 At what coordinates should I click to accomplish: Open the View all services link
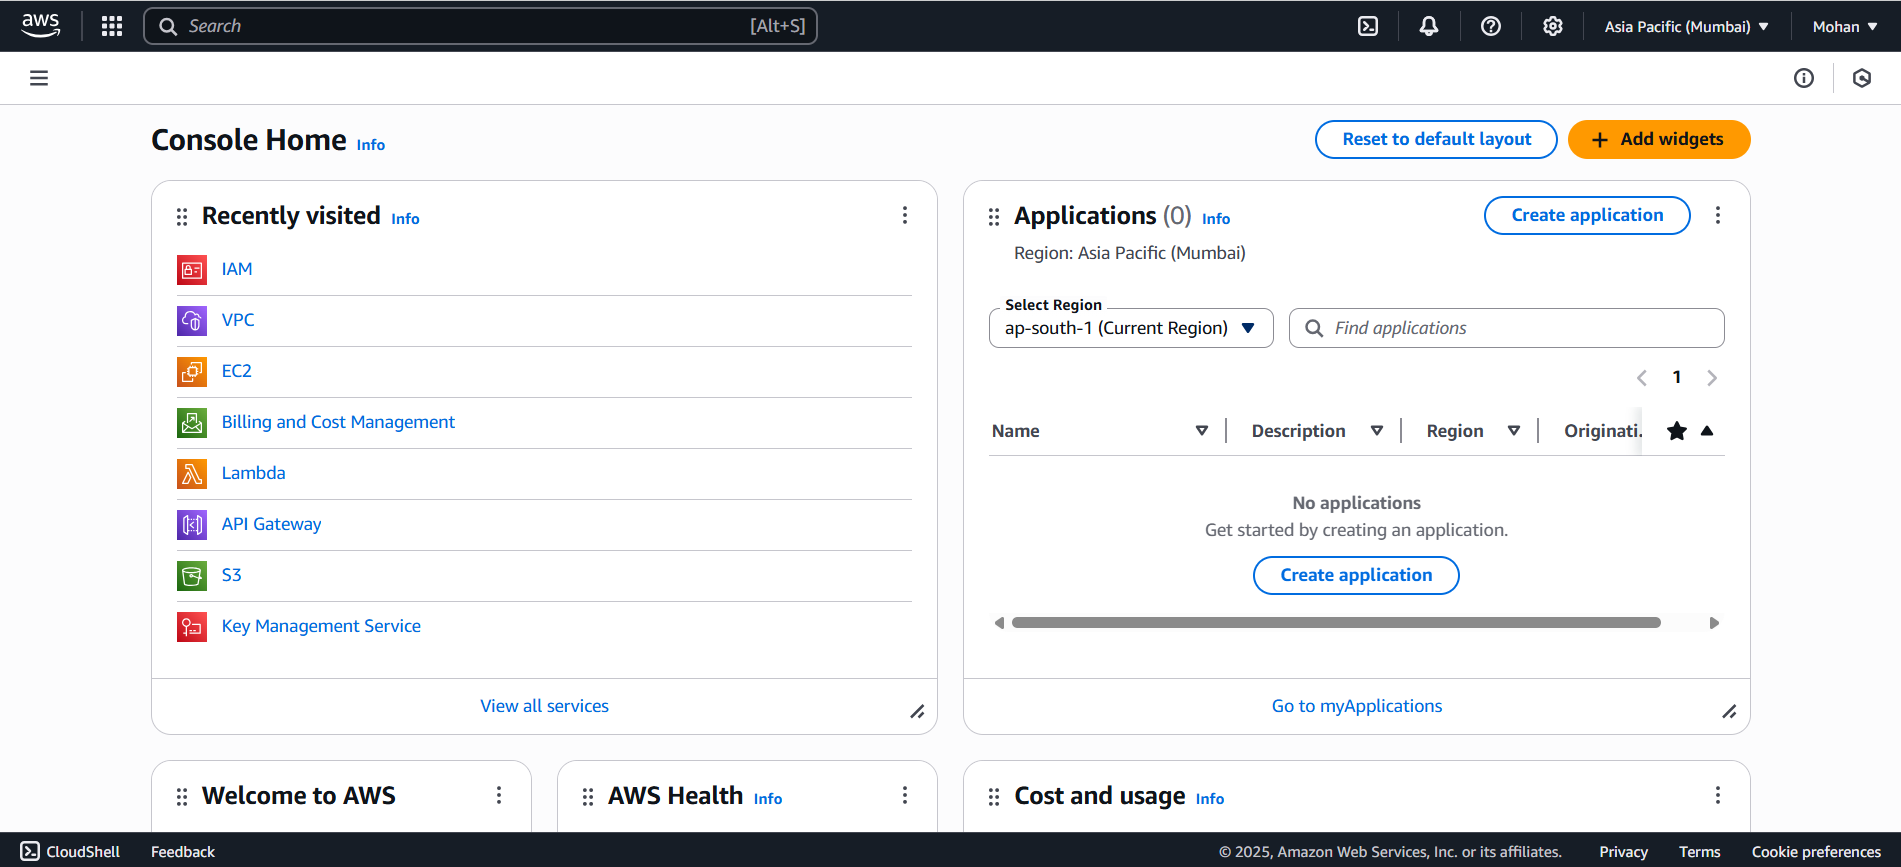pyautogui.click(x=544, y=706)
